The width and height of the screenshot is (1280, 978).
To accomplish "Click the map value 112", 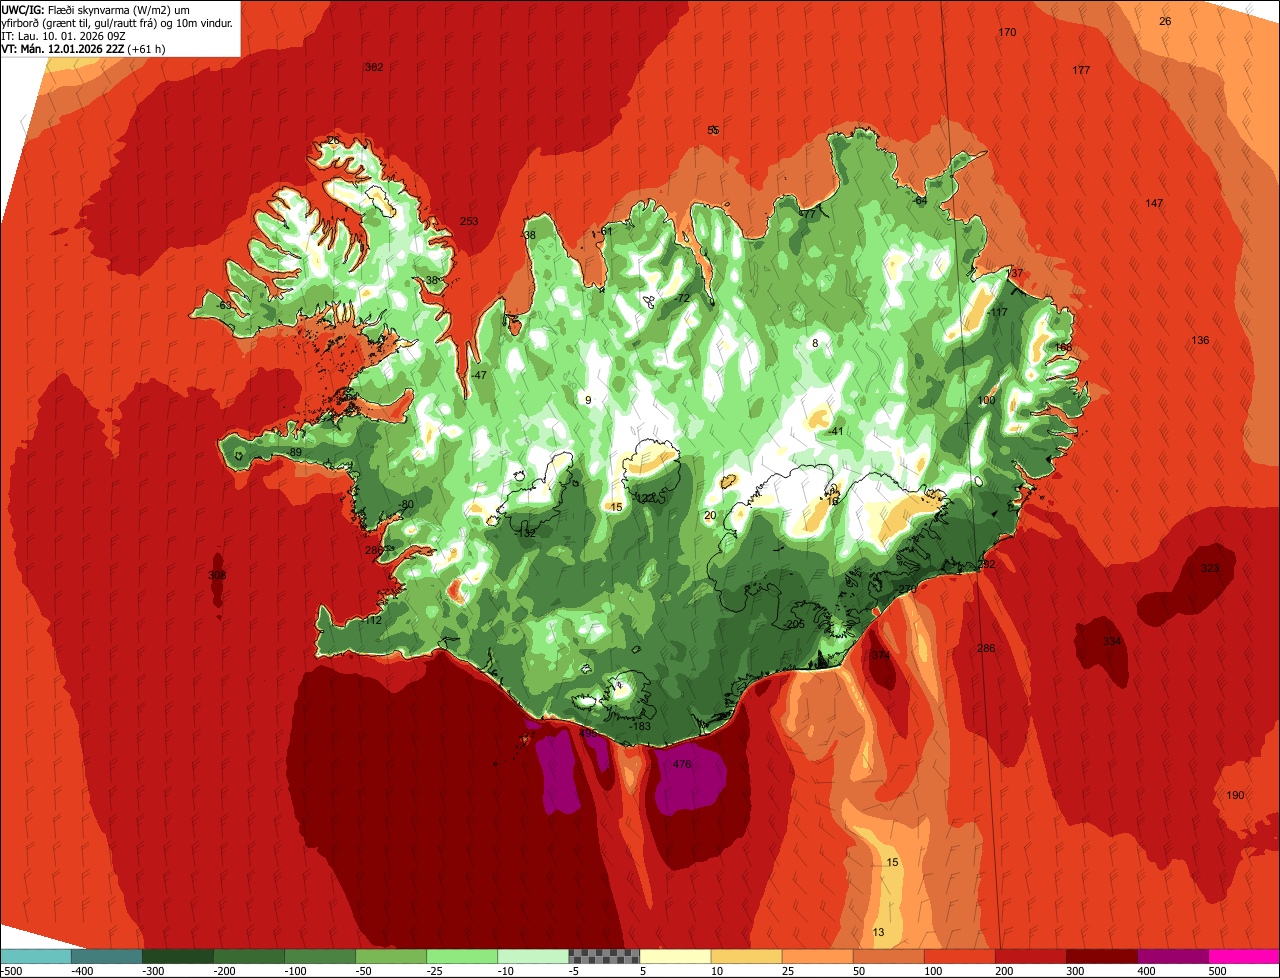I will [x=372, y=620].
